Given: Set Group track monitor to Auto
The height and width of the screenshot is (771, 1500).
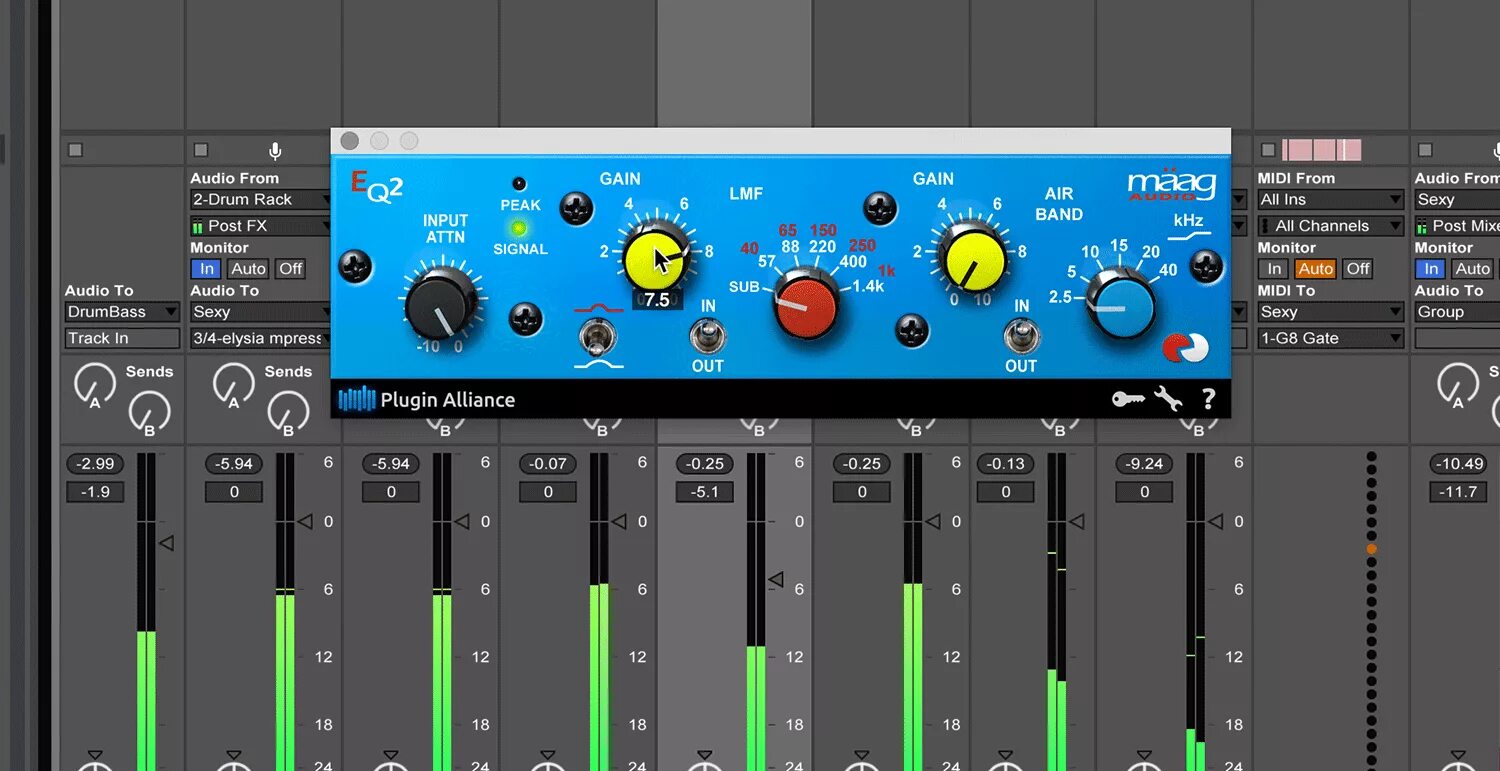Looking at the screenshot, I should (x=1472, y=268).
